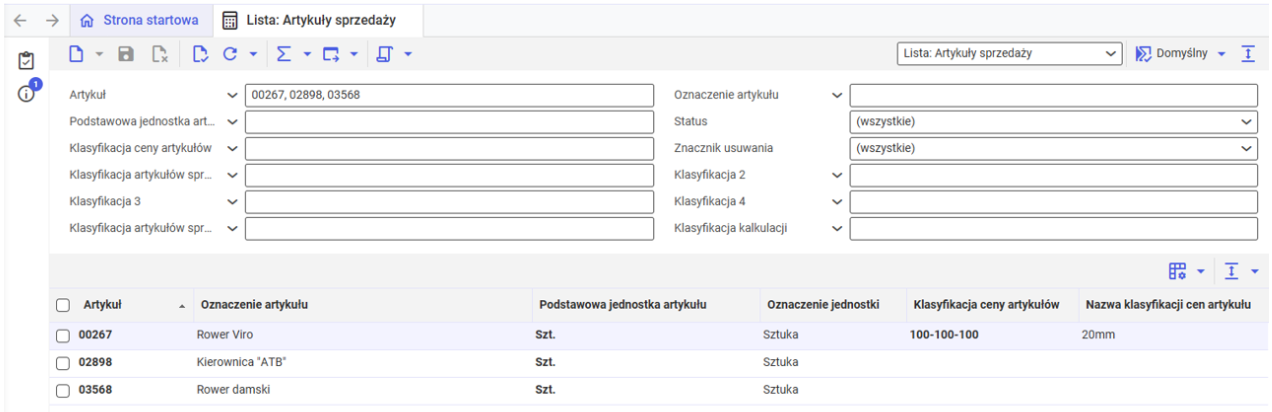The width and height of the screenshot is (1272, 412).
Task: Click the sum sigma icon
Action: coord(283,54)
